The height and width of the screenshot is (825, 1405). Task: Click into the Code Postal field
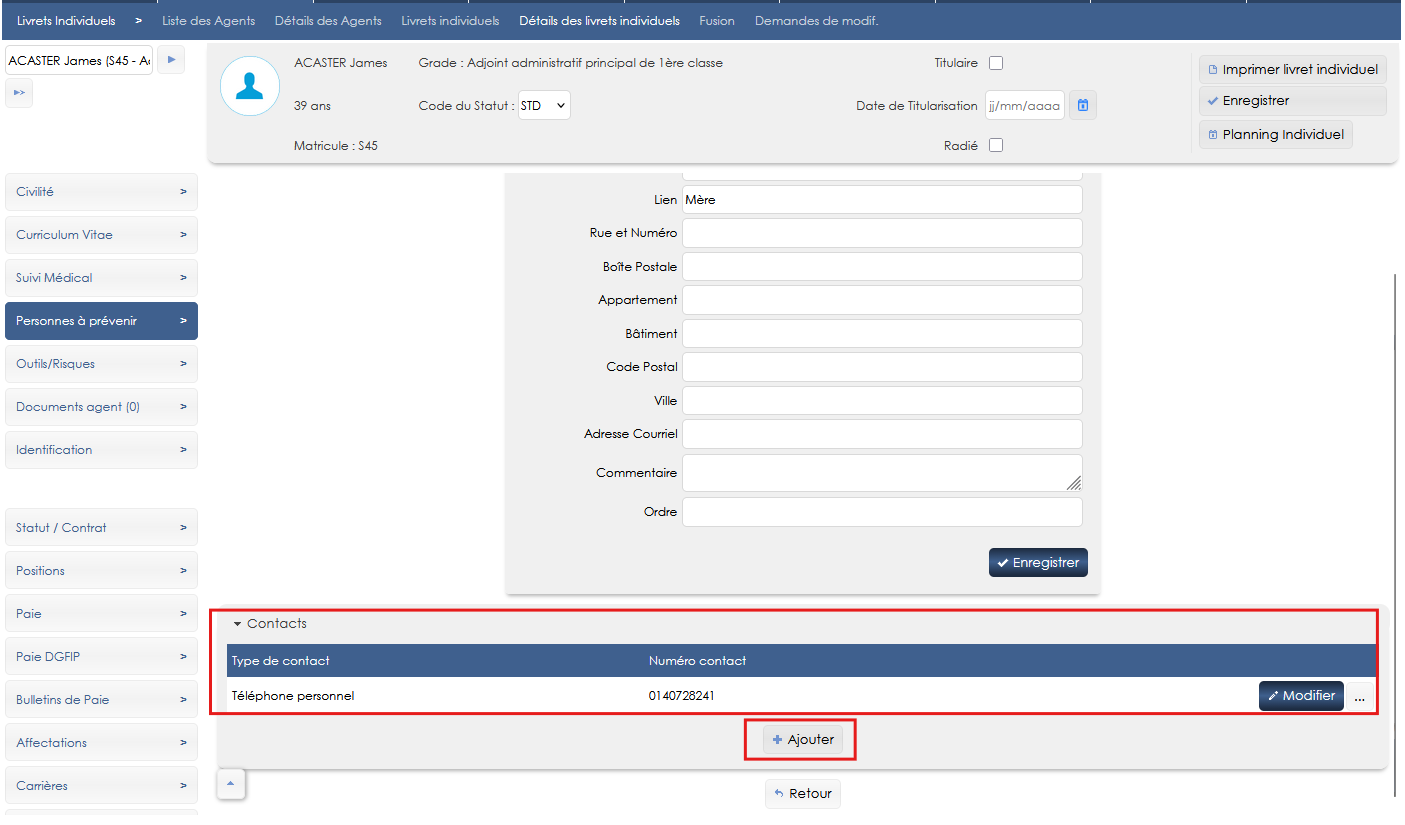click(x=881, y=367)
